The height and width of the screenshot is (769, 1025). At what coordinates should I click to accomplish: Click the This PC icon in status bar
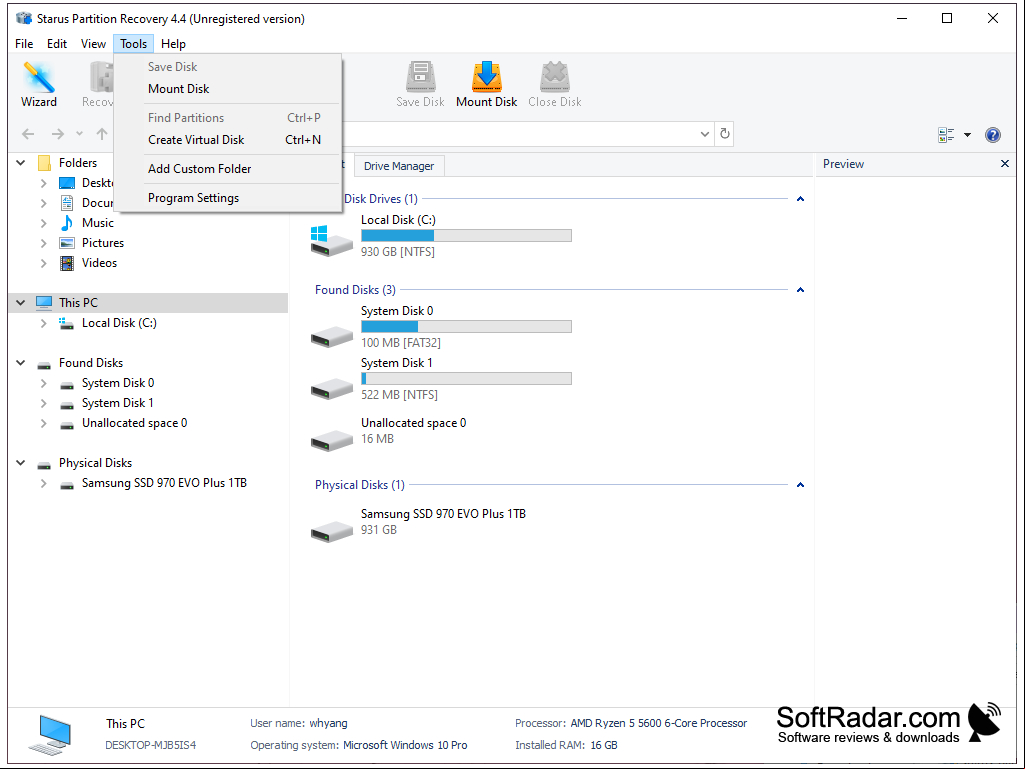[50, 734]
